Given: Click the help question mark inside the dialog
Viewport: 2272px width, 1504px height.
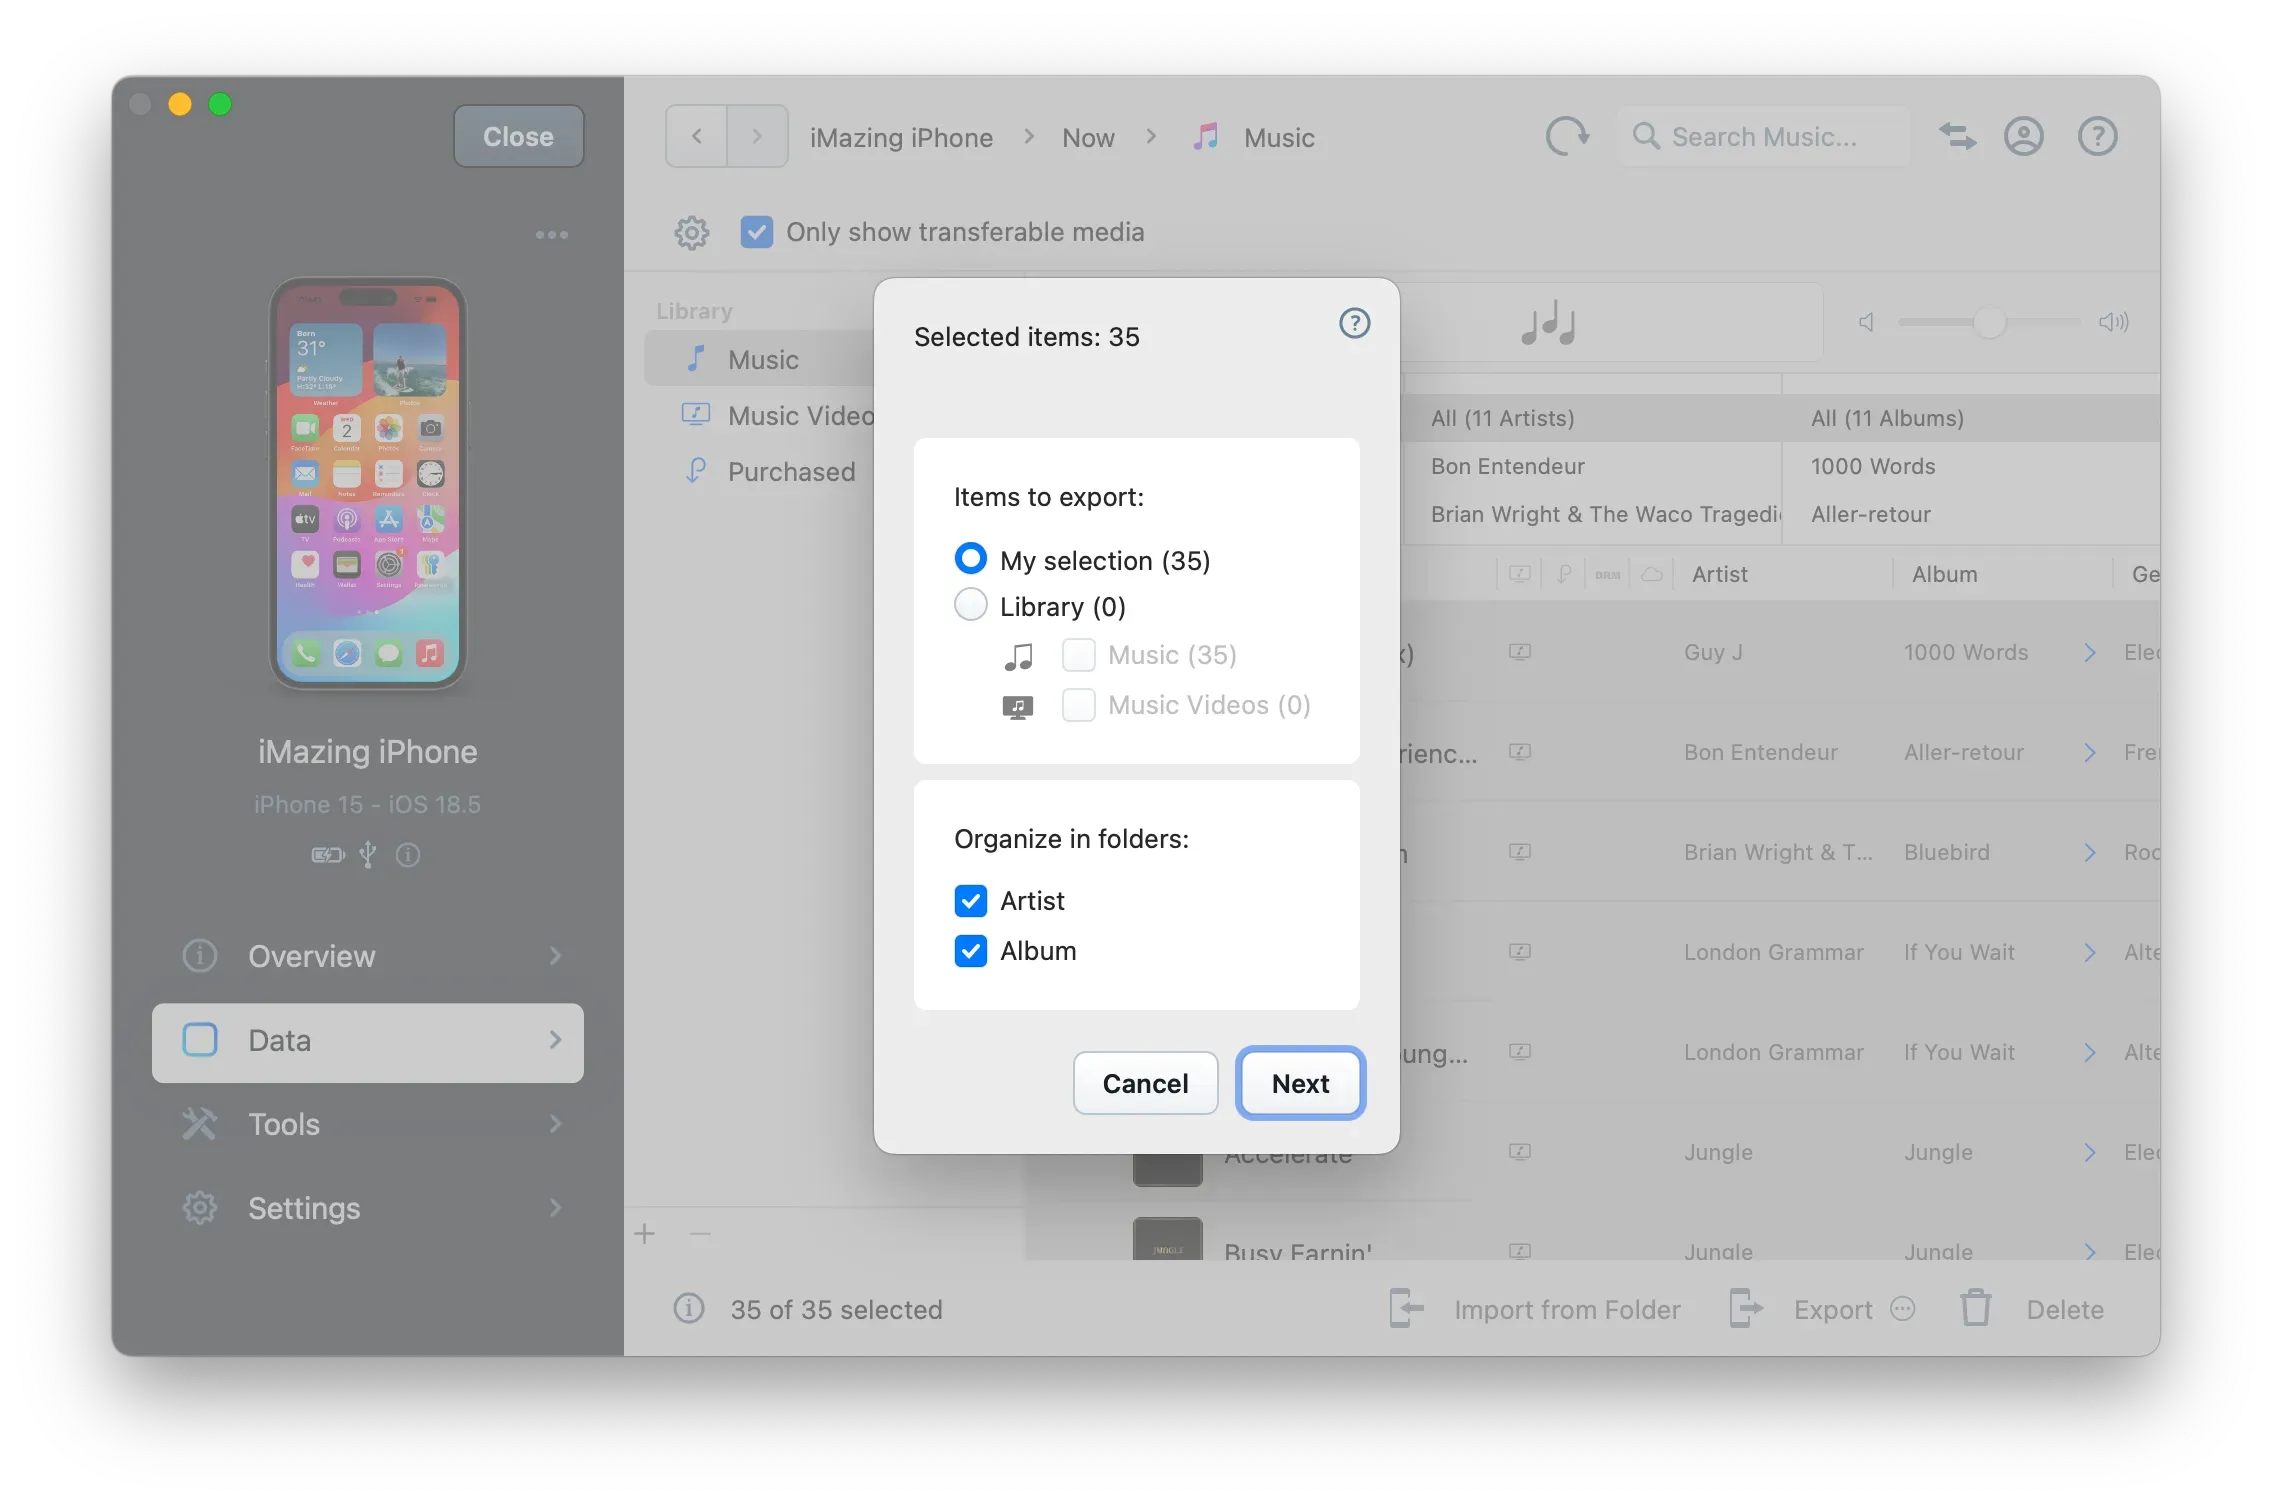Looking at the screenshot, I should (1354, 322).
